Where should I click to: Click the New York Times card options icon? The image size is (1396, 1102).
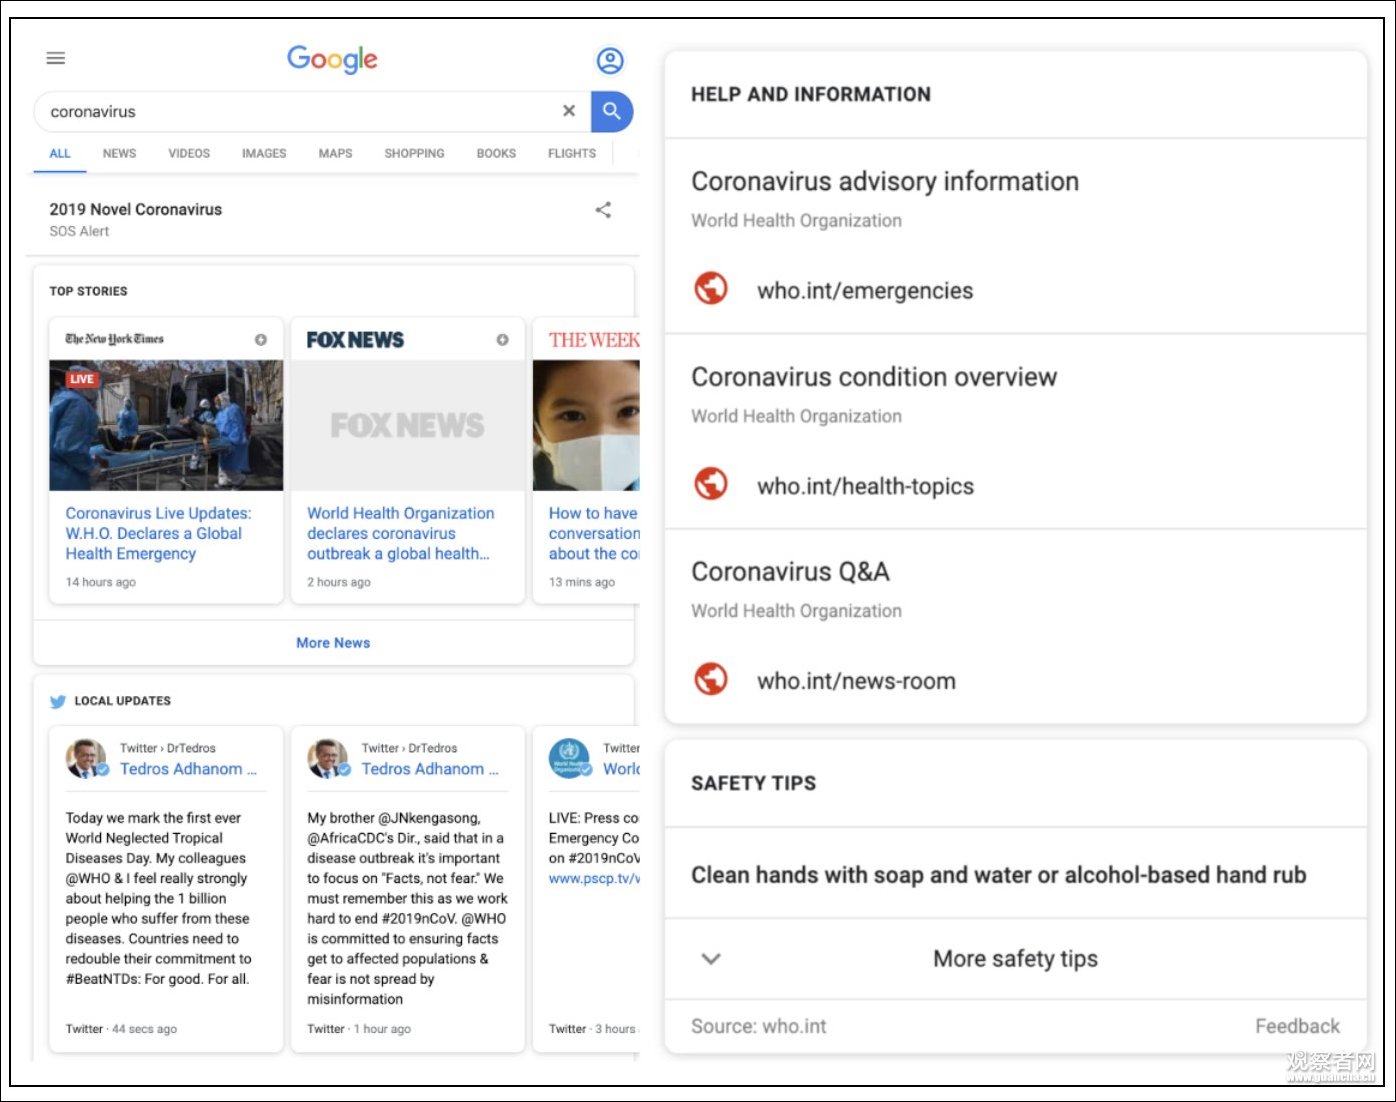(261, 340)
